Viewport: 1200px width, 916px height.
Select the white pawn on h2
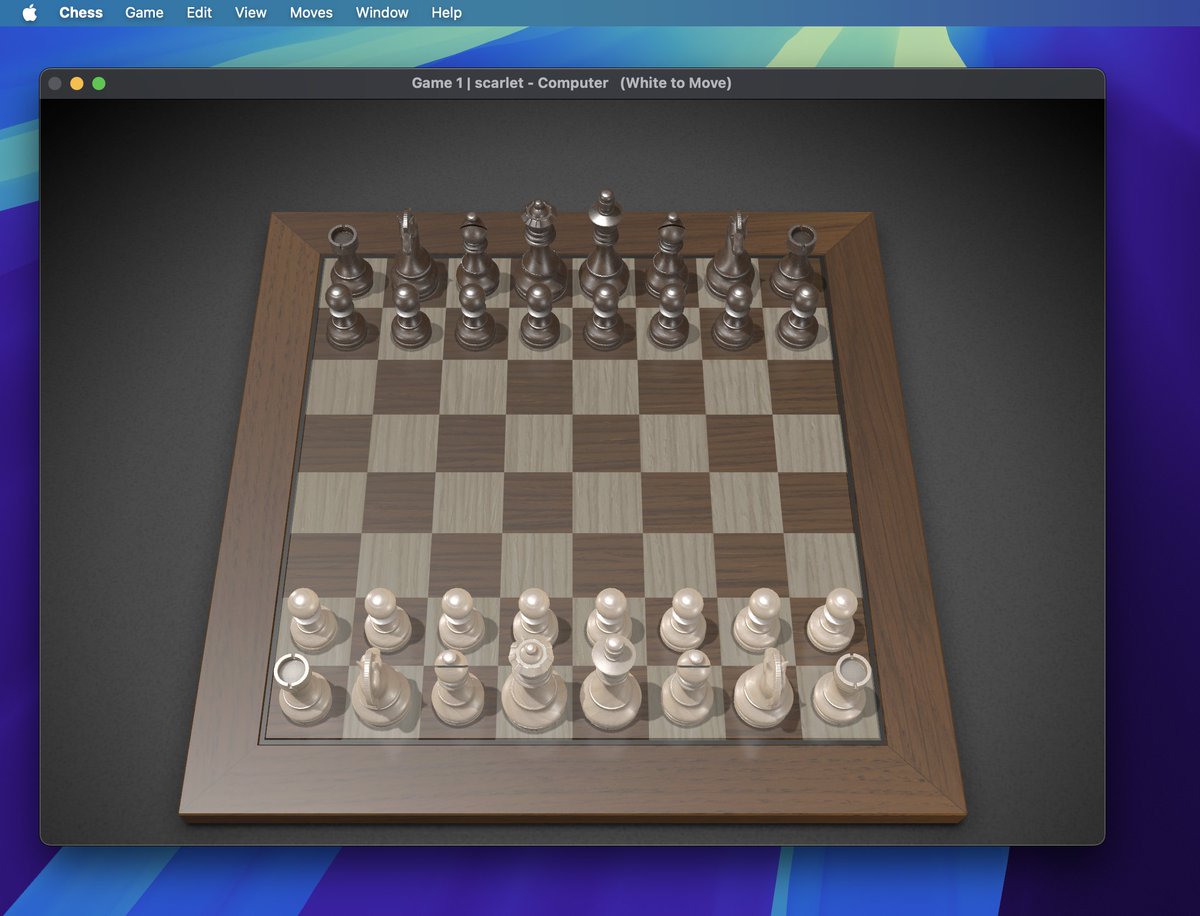coord(832,620)
